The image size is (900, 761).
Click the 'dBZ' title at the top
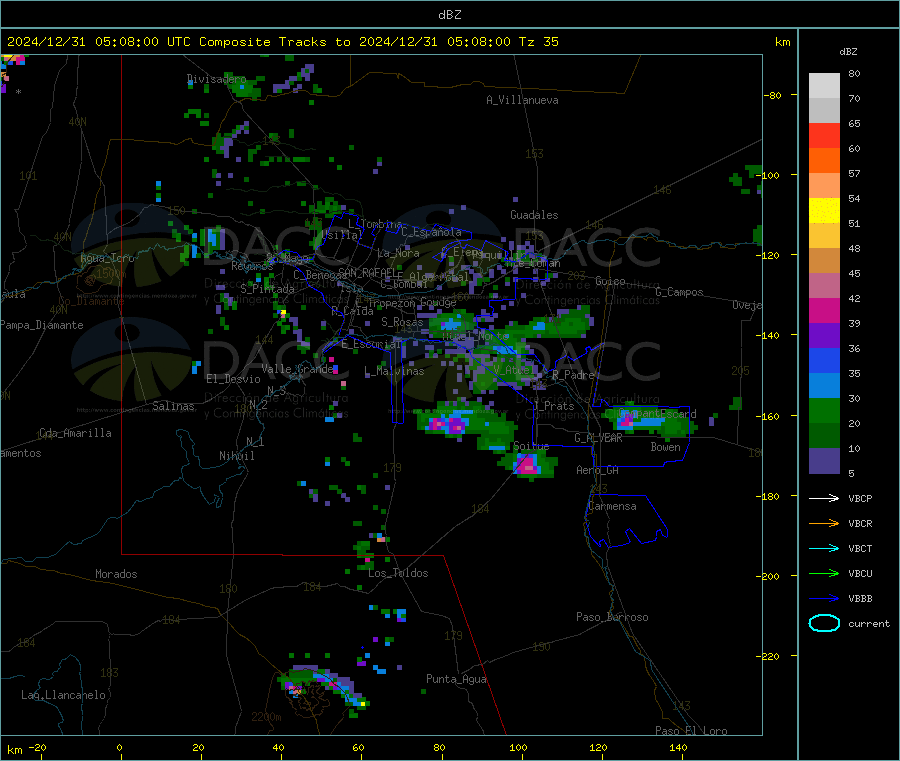(x=449, y=15)
